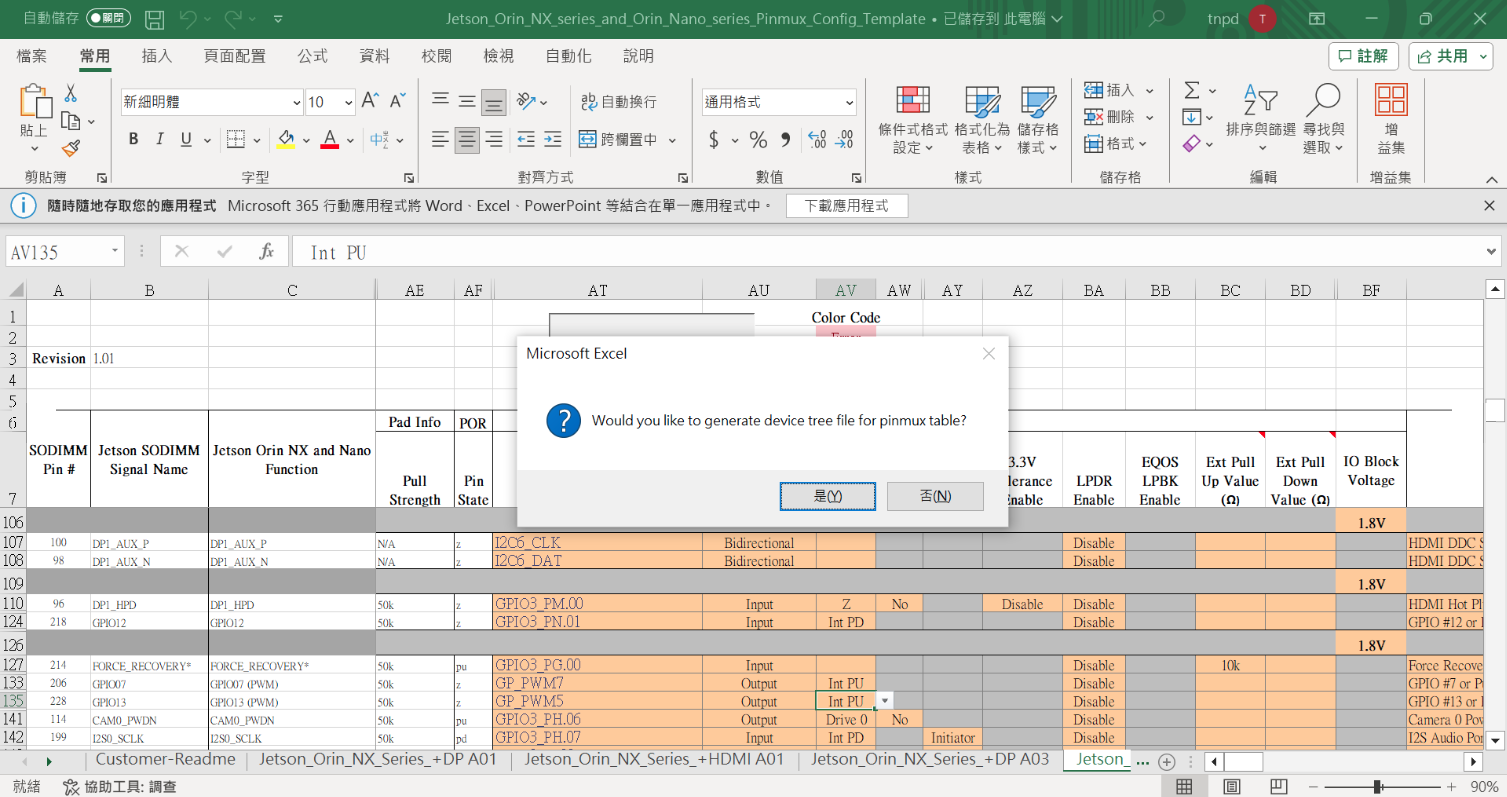Click the decrease decimal icon
Image resolution: width=1507 pixels, height=797 pixels.
click(845, 140)
